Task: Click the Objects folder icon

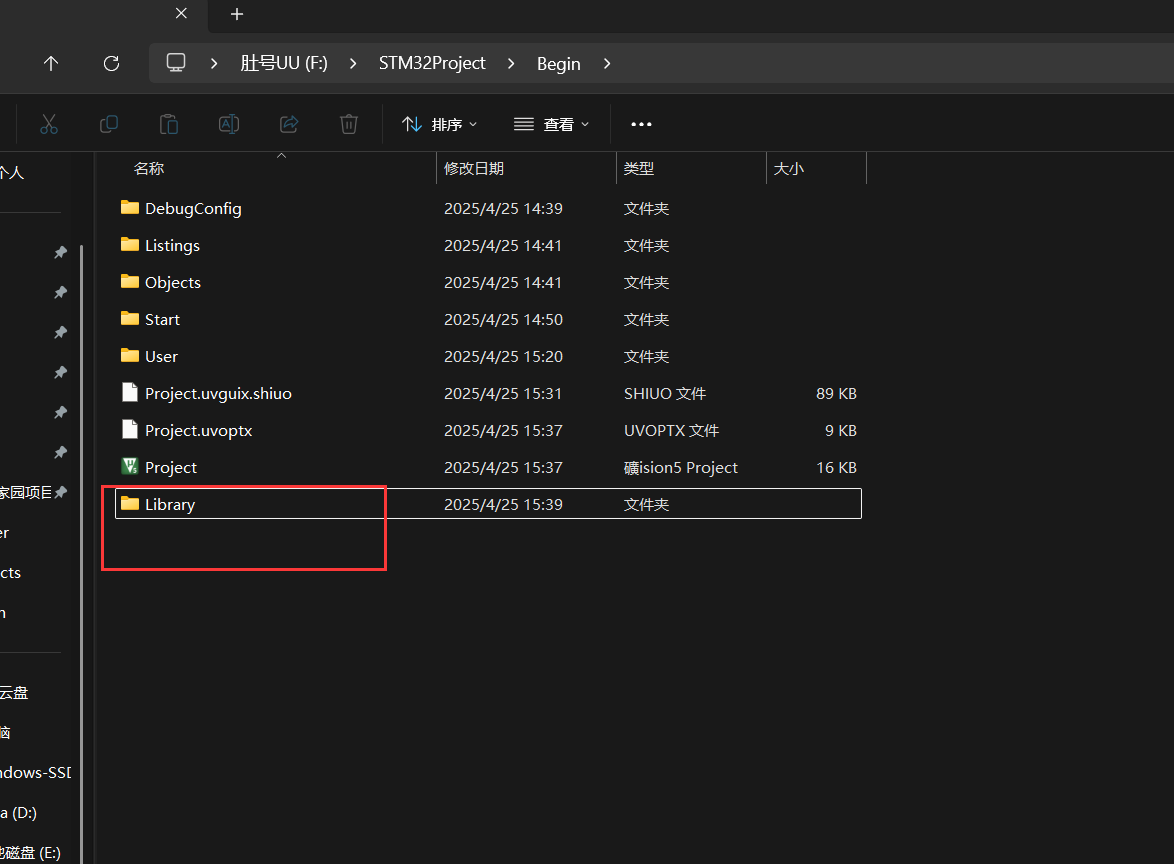Action: [130, 282]
